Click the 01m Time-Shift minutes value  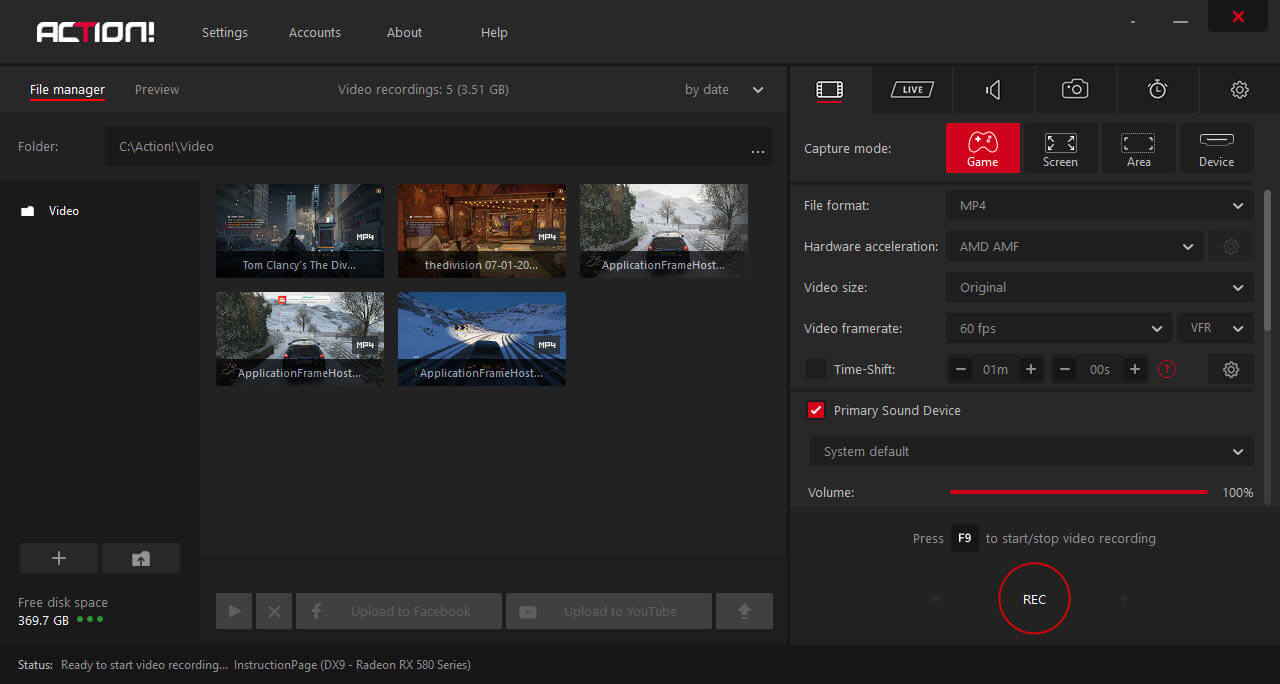point(995,370)
